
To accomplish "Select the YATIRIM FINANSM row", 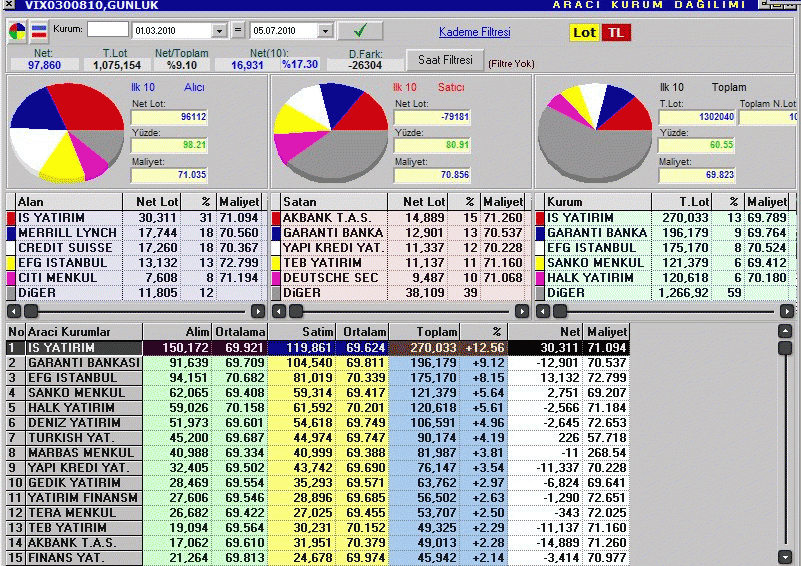I will point(318,498).
